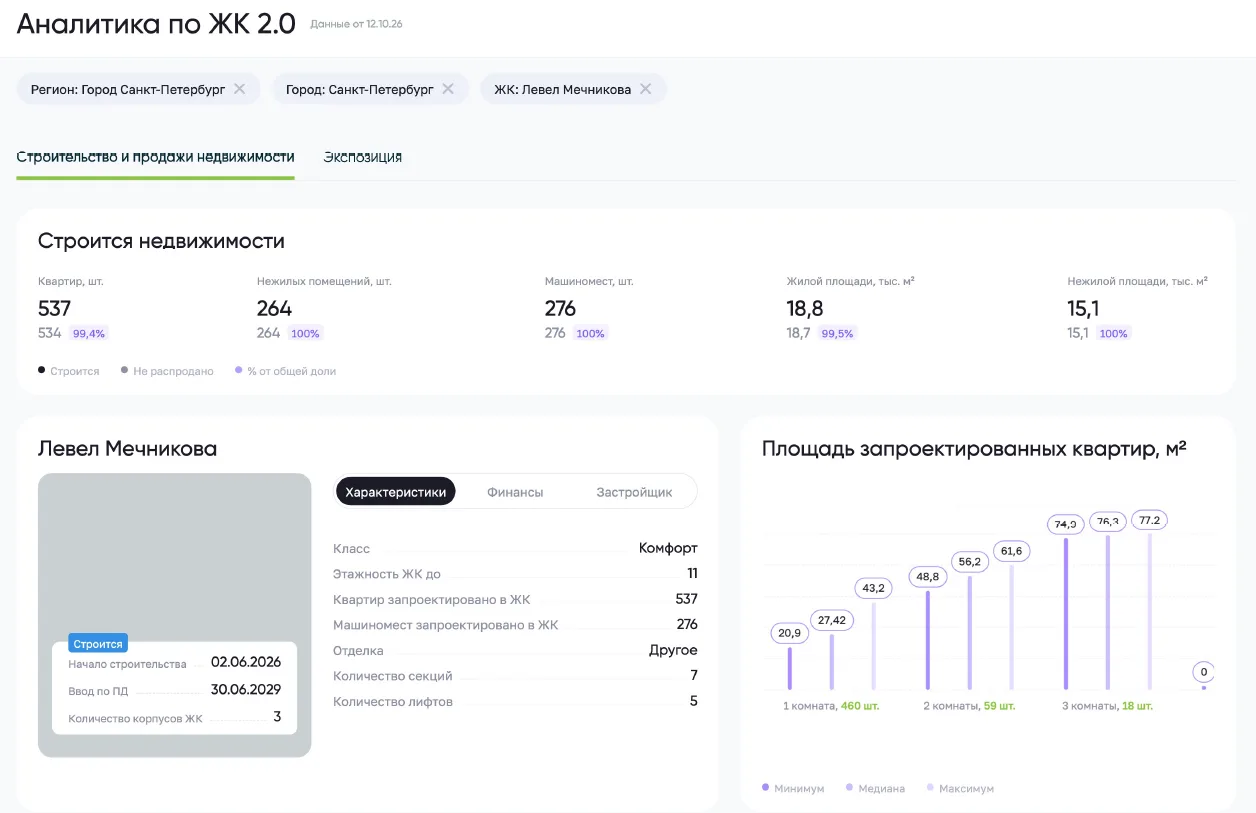
Task: Click the 20,9 minimum bar label
Action: [789, 633]
